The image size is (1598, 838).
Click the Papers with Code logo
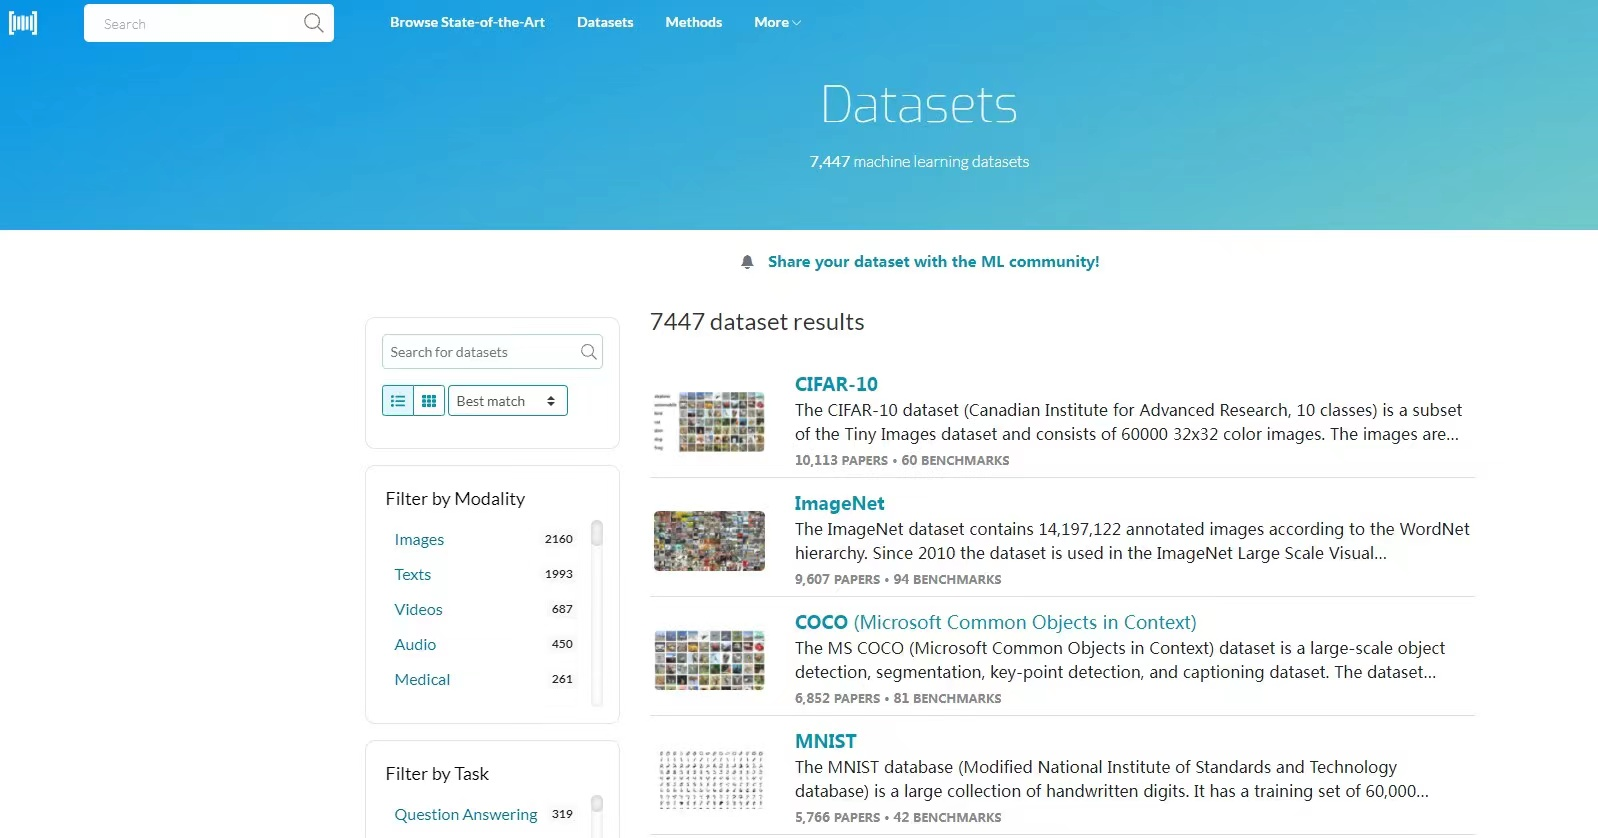click(23, 23)
